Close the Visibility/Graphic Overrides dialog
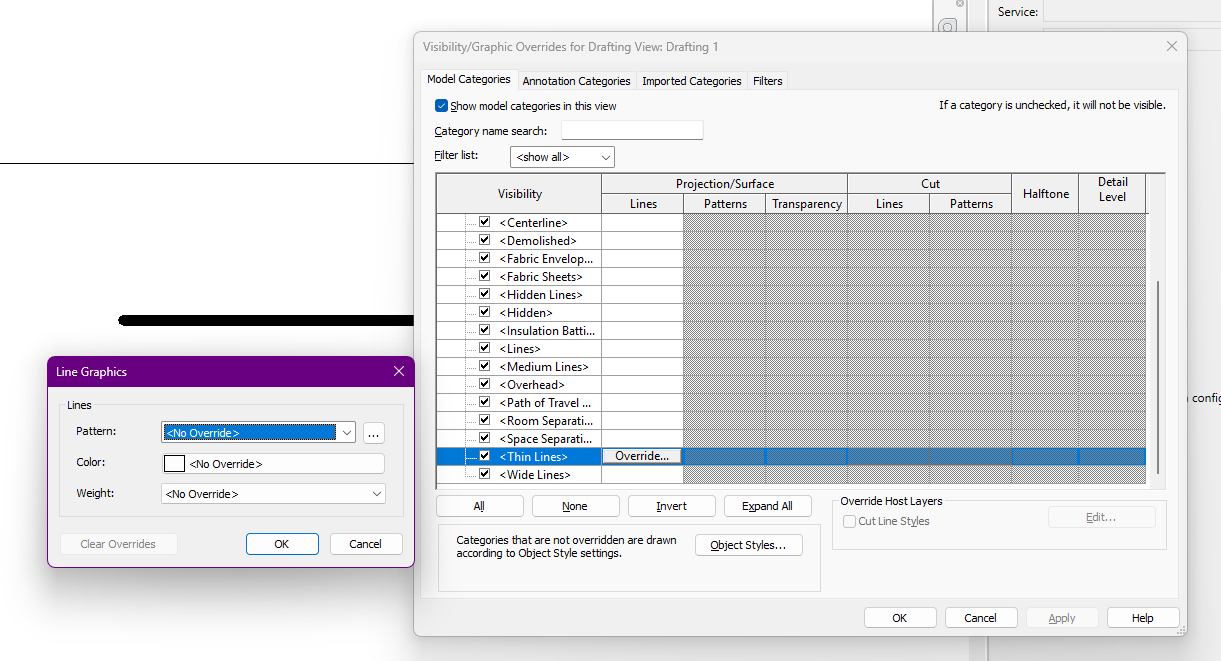 click(1172, 47)
